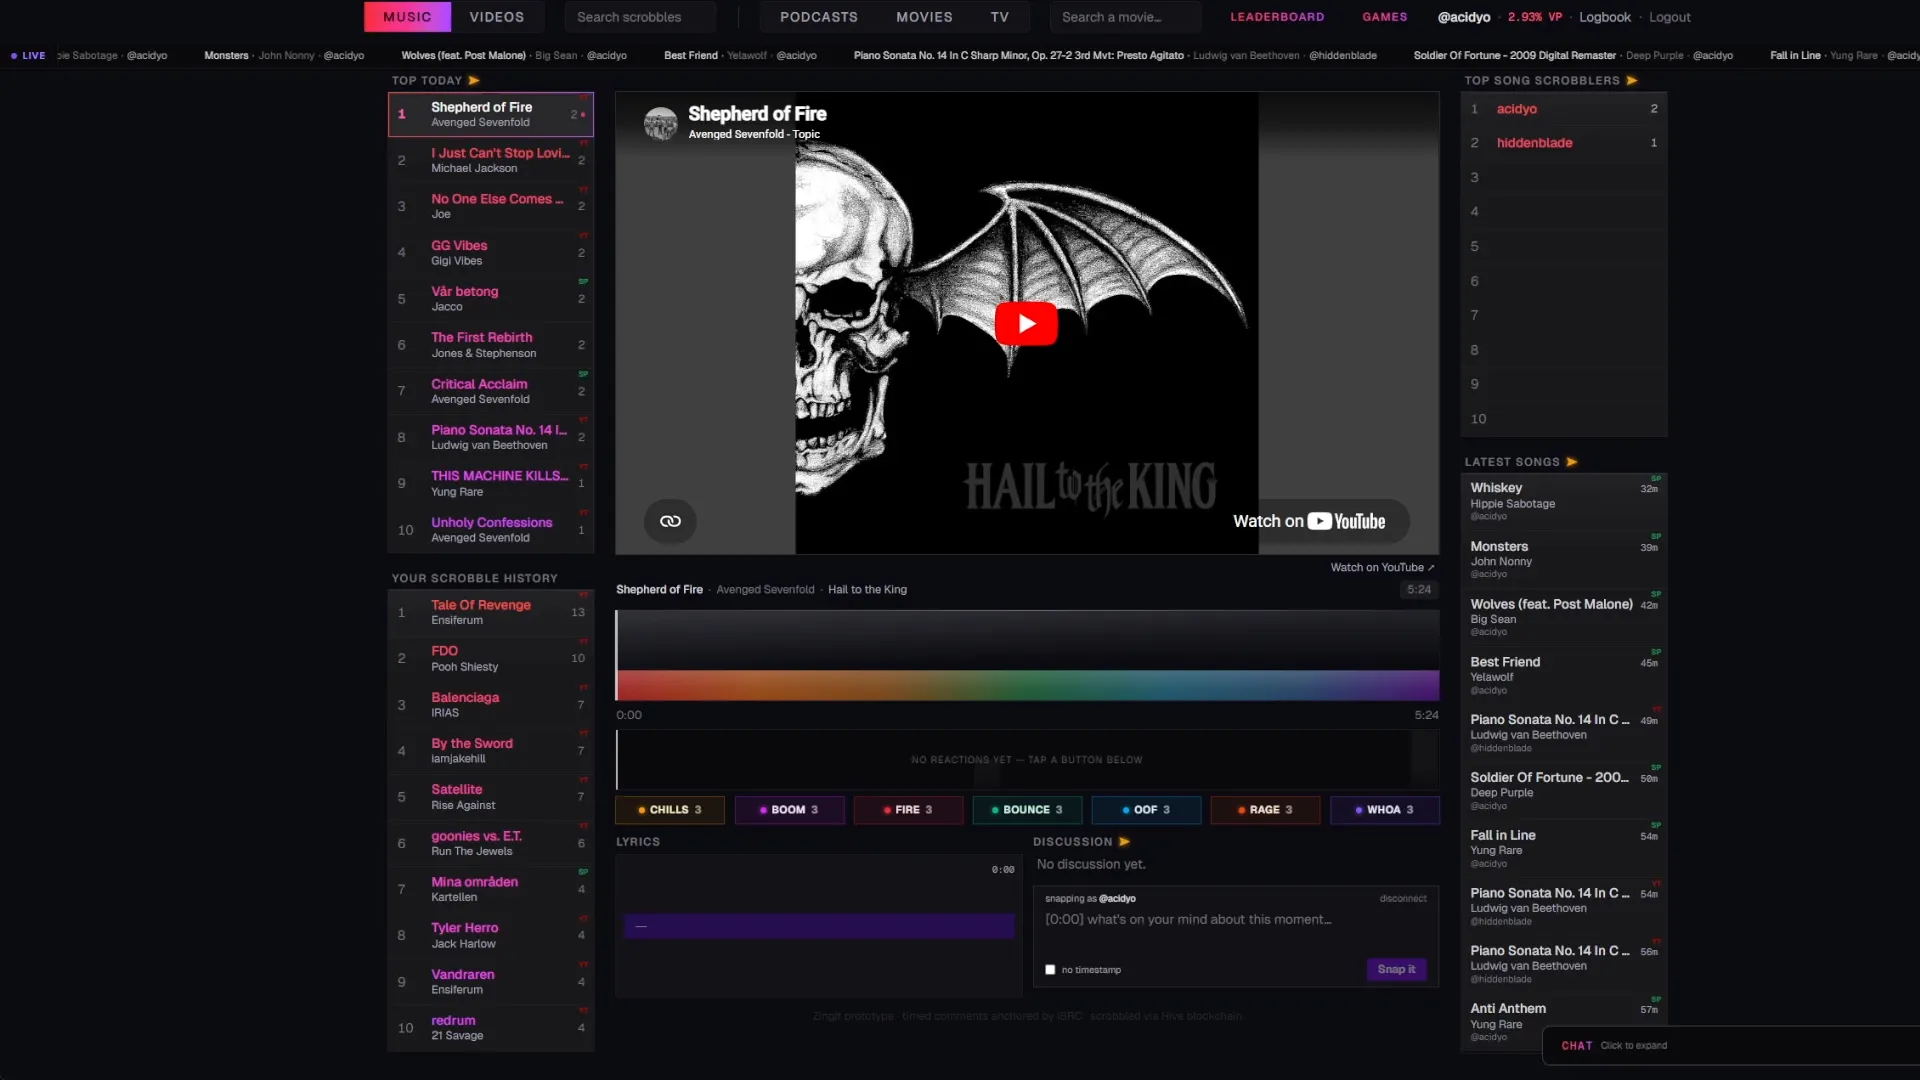Open the Logbook link
This screenshot has width=1920, height=1080.
point(1605,17)
